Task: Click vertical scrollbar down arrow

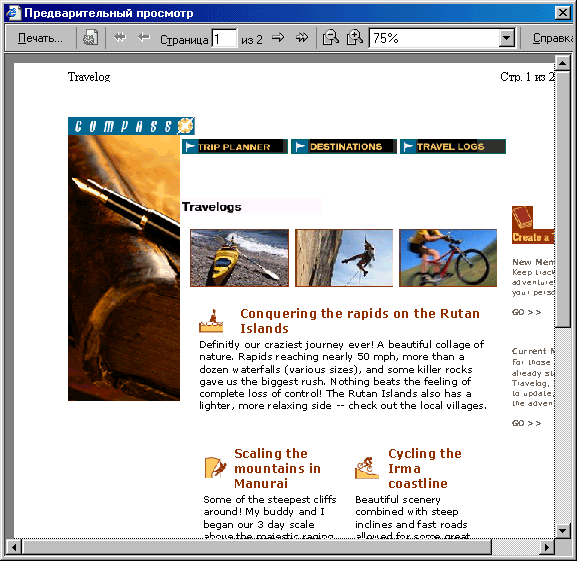Action: [x=562, y=530]
